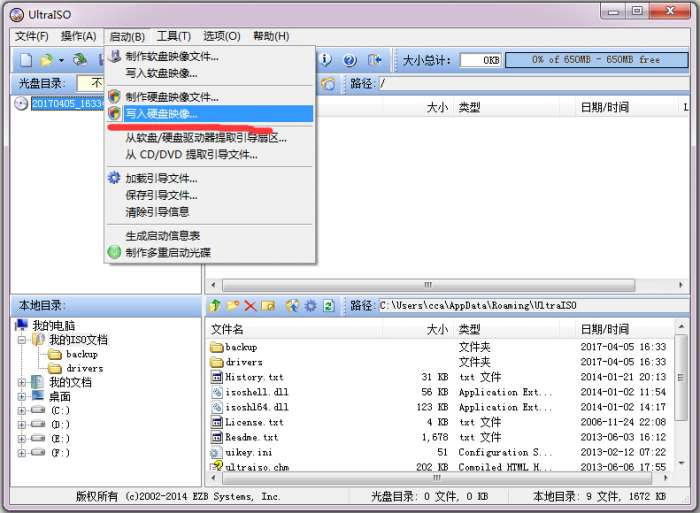
Task: Click the Help question mark icon
Action: tap(350, 60)
